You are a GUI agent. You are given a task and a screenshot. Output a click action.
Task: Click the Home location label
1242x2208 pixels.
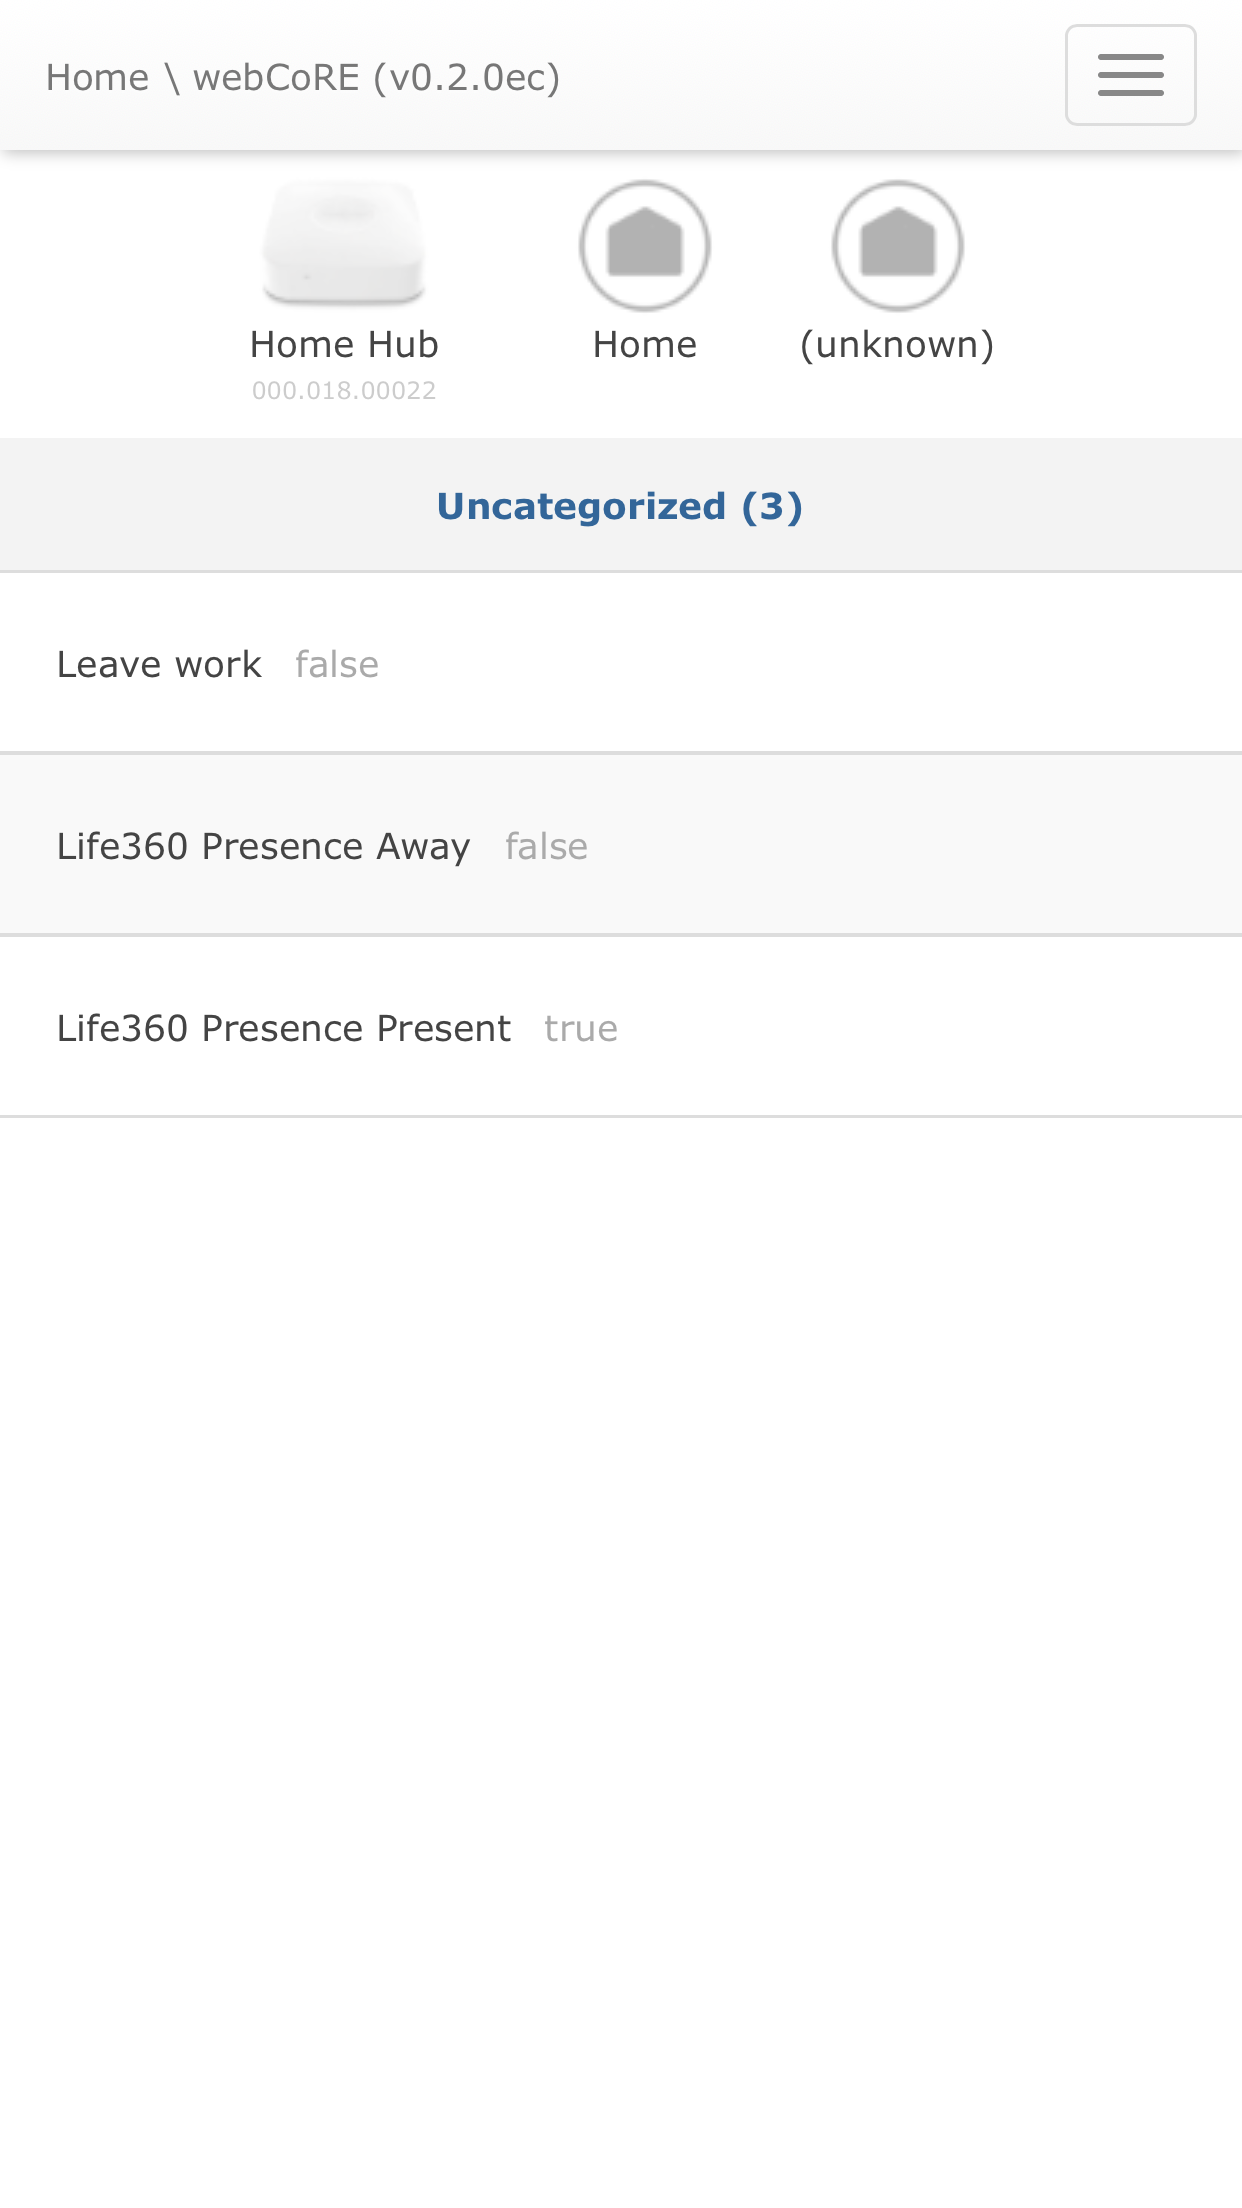pyautogui.click(x=645, y=344)
